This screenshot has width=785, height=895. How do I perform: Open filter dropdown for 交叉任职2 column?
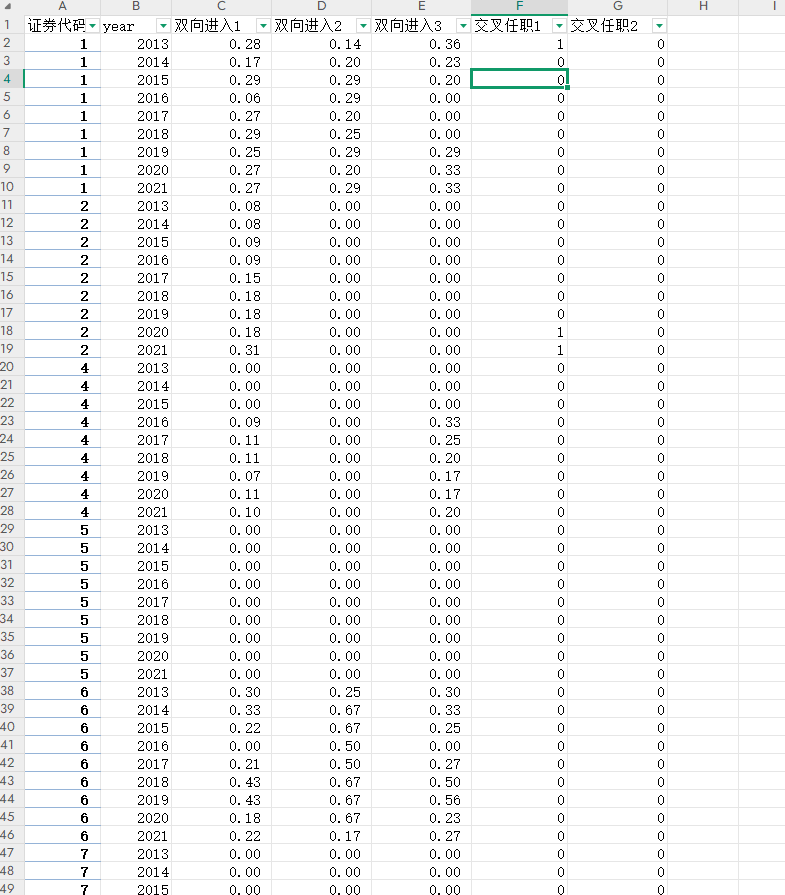[x=659, y=26]
